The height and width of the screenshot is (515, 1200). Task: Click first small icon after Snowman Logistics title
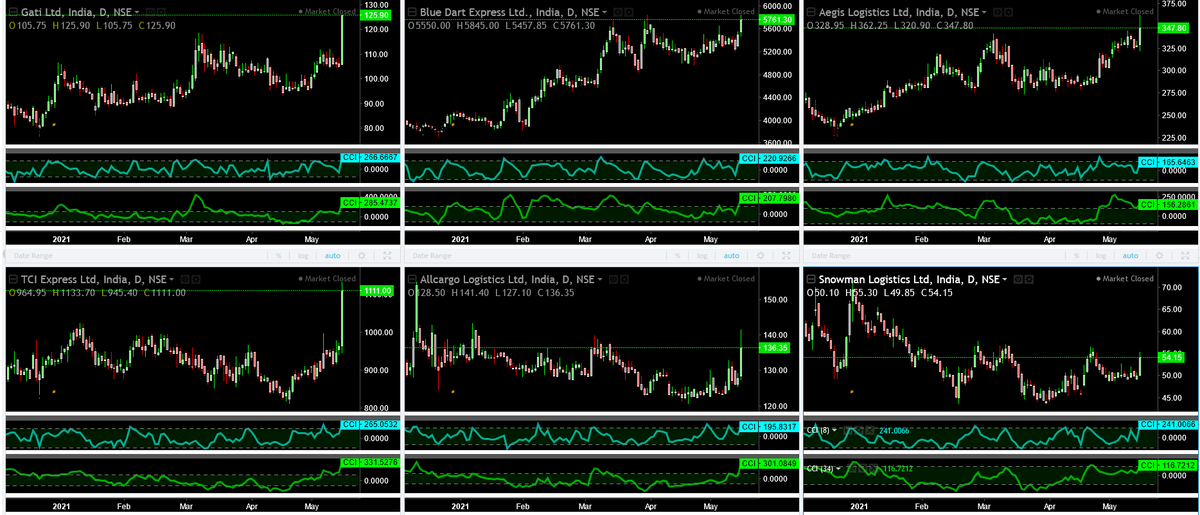(x=1018, y=279)
